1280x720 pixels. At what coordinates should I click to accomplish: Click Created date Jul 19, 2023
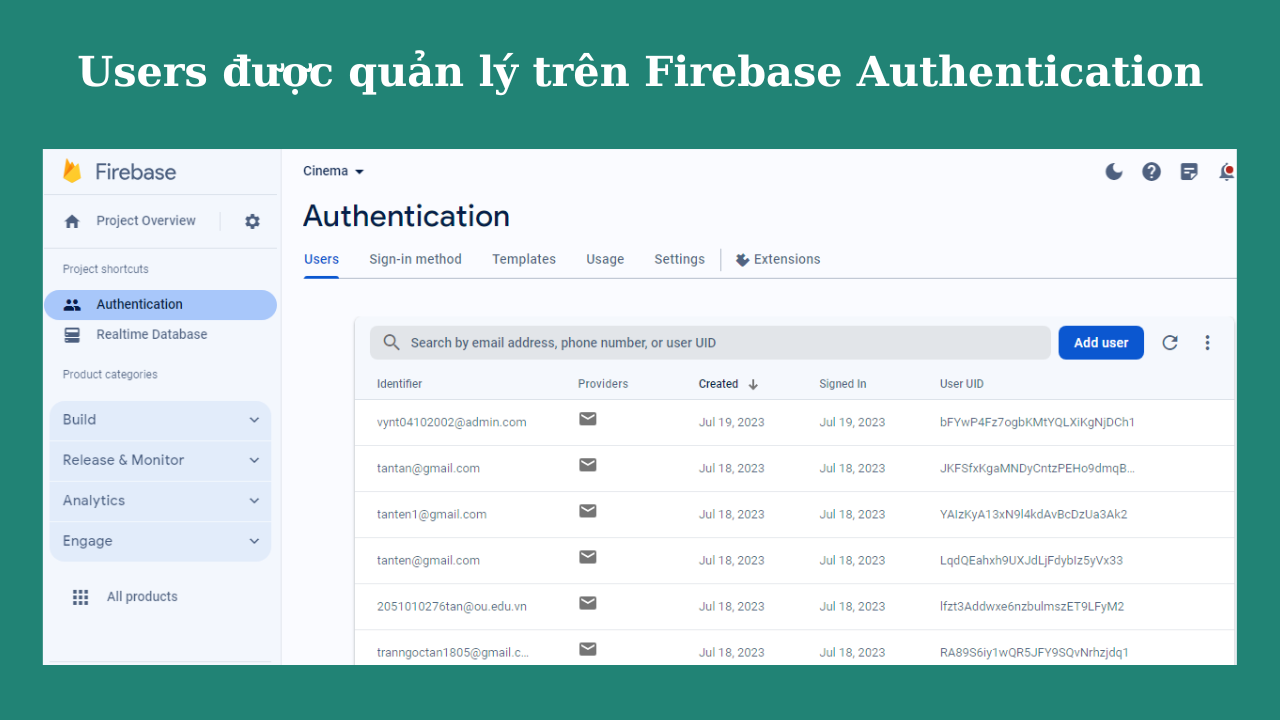coord(731,423)
